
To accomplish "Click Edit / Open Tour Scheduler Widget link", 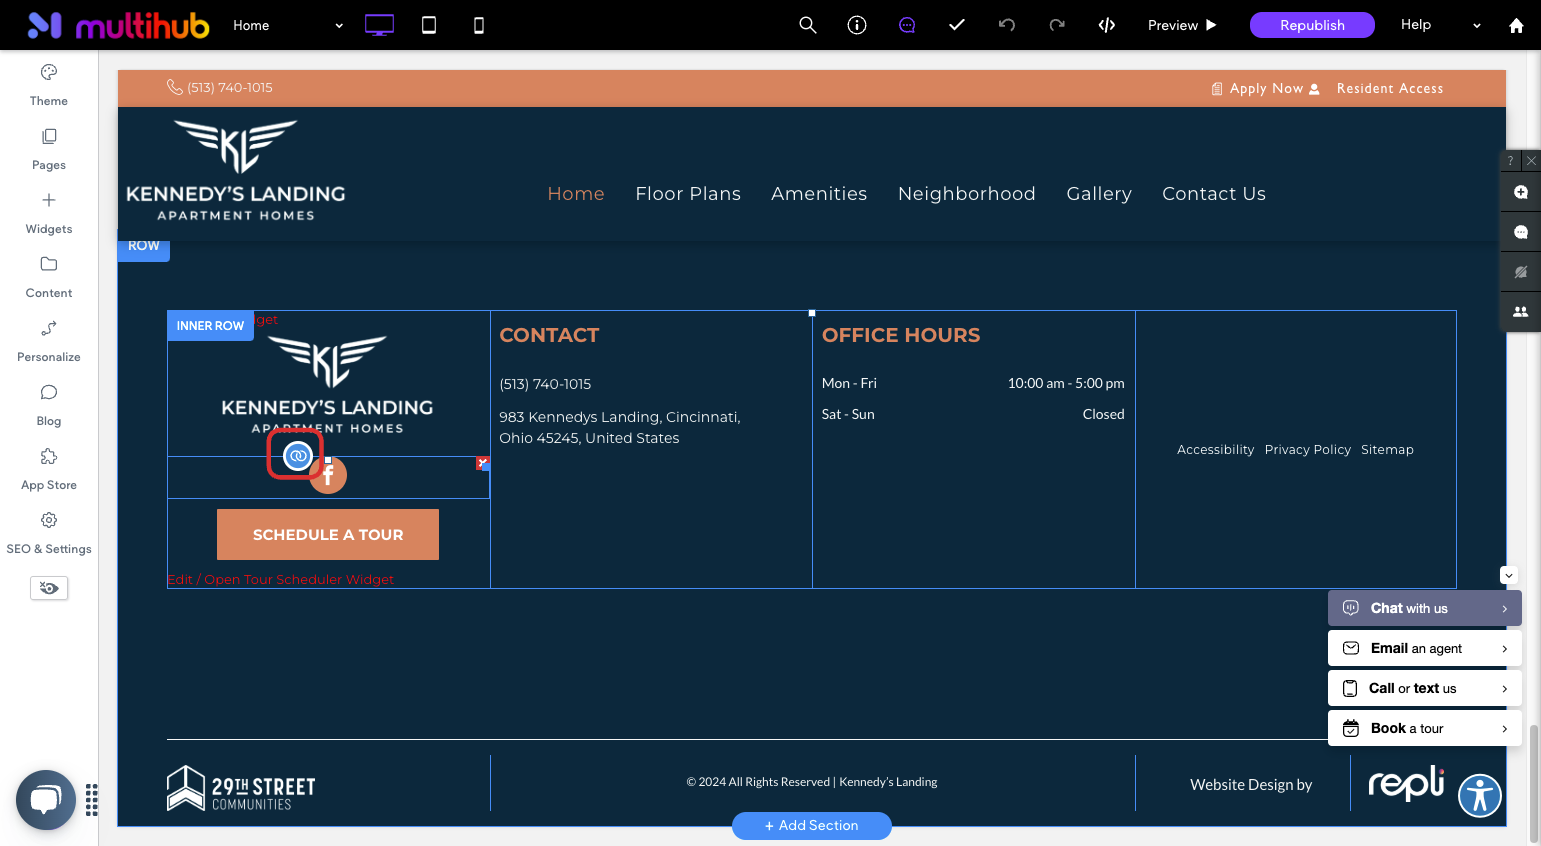I will coord(280,579).
